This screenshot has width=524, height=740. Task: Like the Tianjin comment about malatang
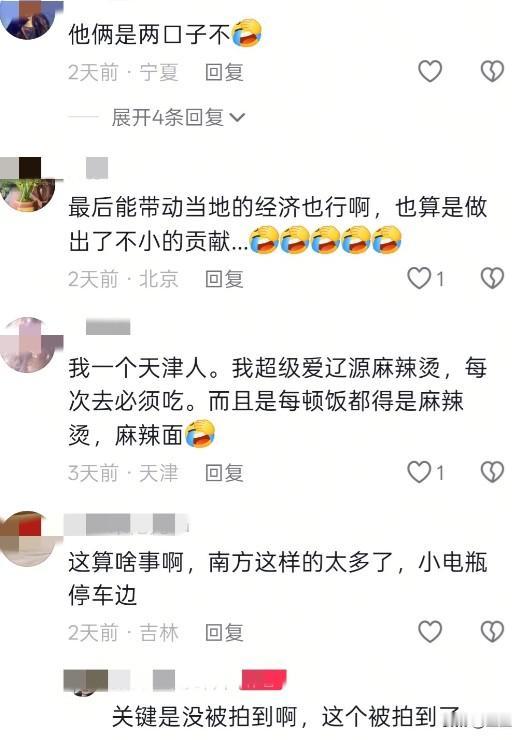coord(419,472)
